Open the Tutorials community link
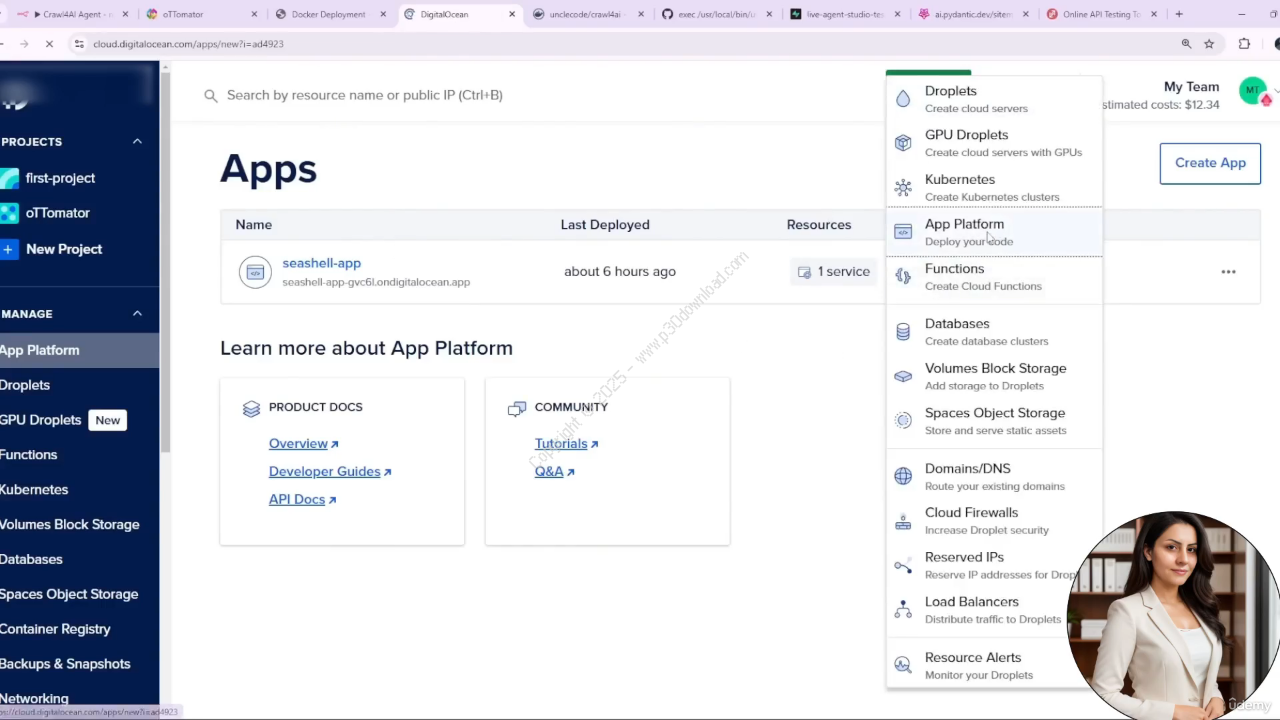 tap(566, 444)
